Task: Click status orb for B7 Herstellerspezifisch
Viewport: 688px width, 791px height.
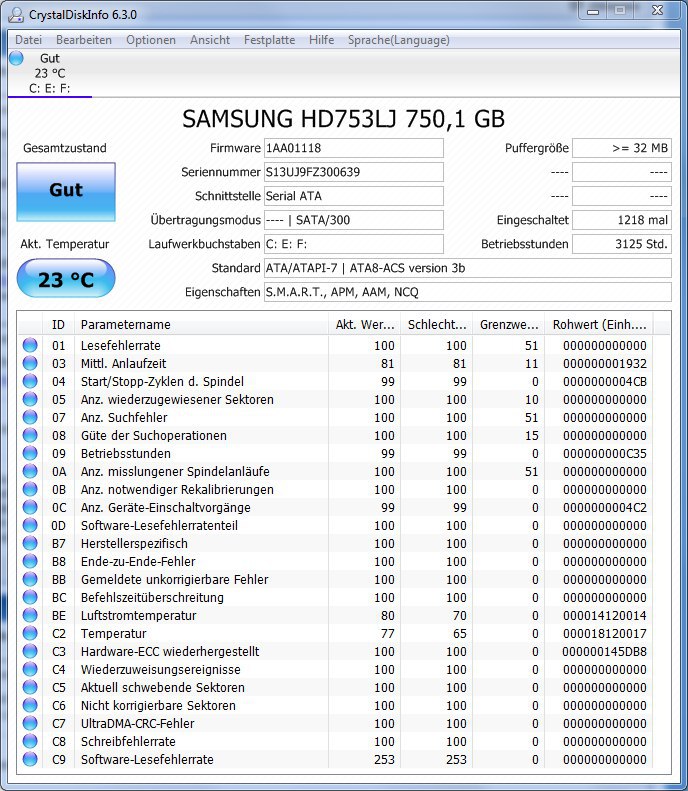Action: (30, 543)
